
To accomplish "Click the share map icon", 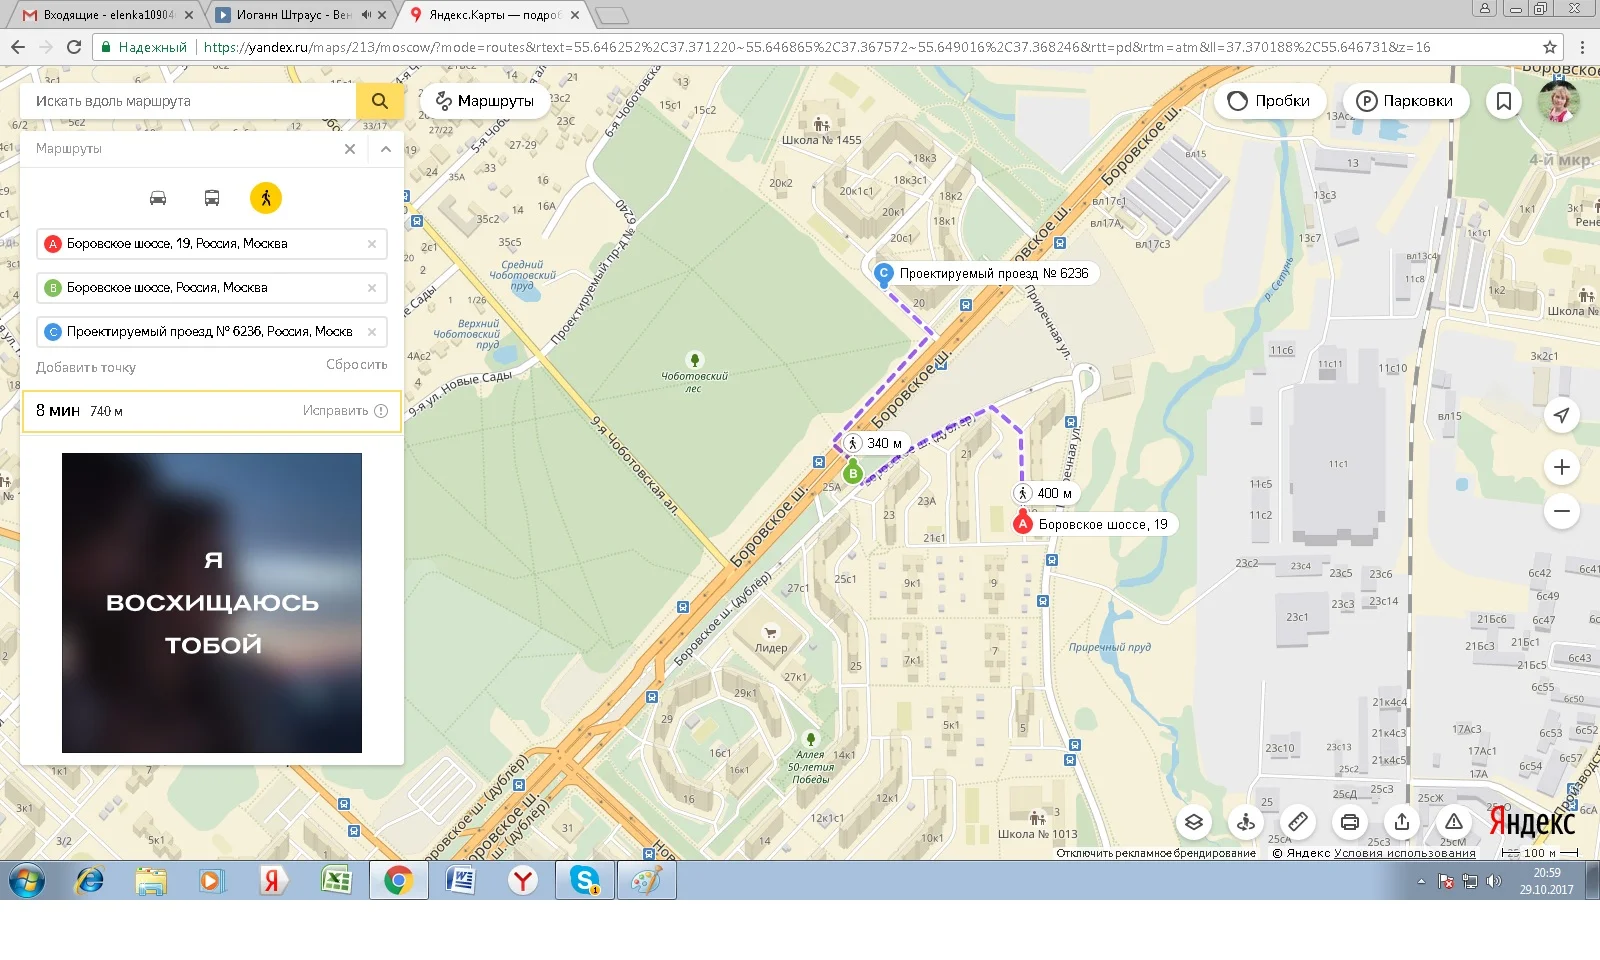I will point(1402,822).
